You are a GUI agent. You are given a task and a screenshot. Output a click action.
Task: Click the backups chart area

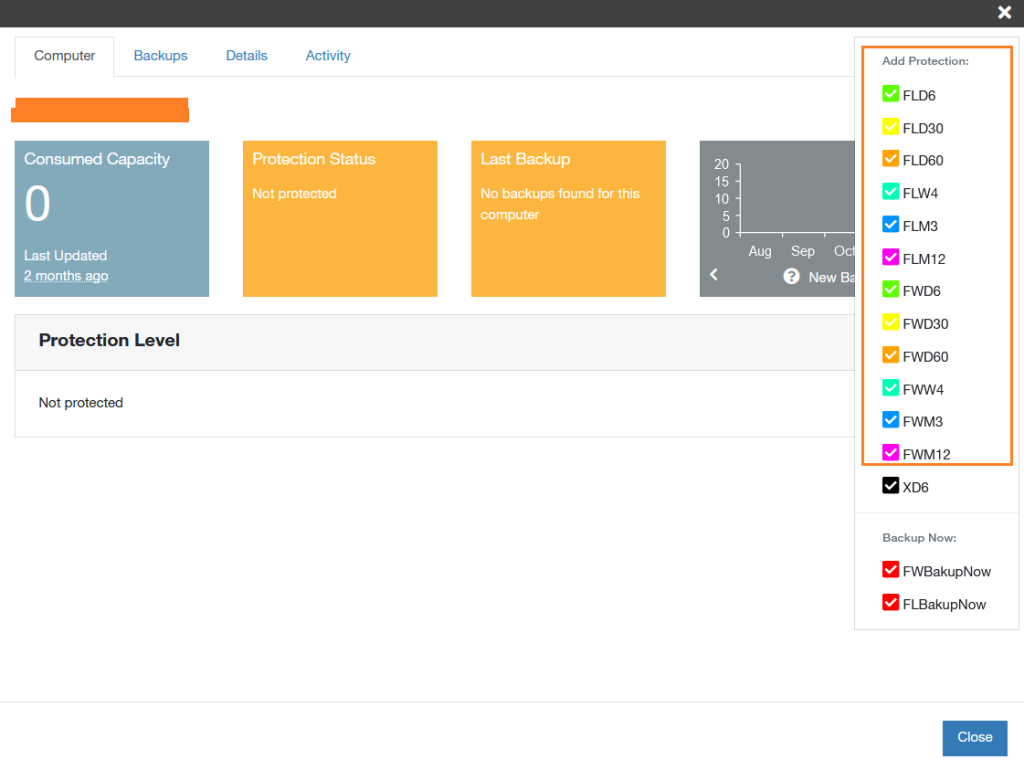[777, 219]
